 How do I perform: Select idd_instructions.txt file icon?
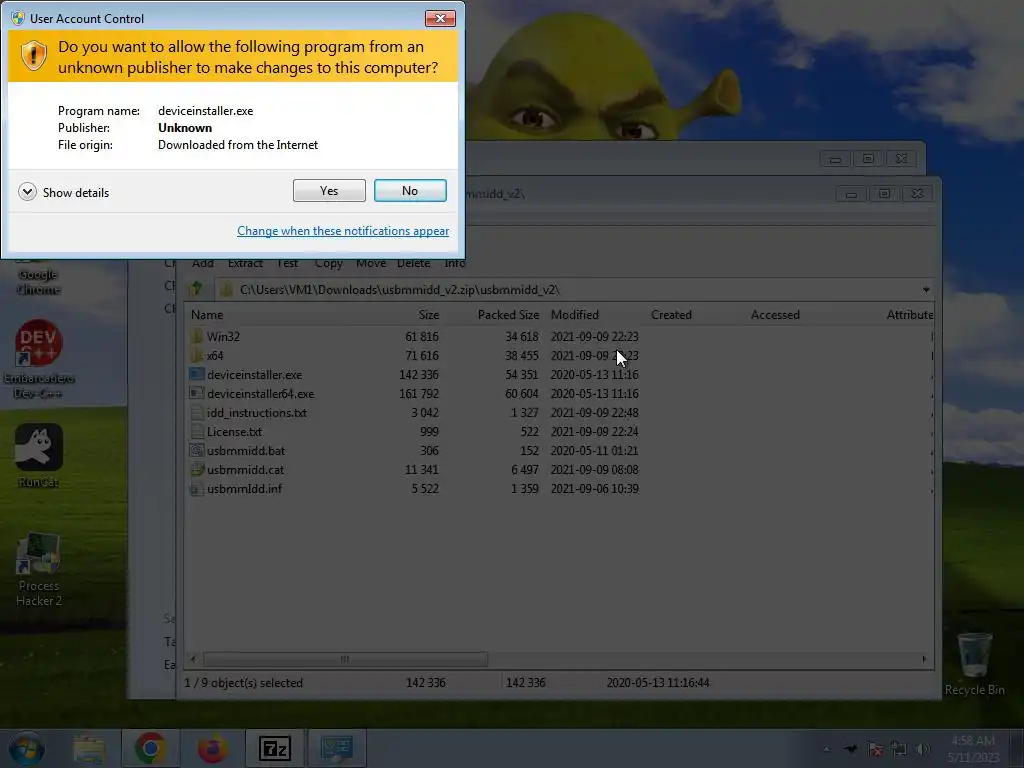(x=197, y=412)
